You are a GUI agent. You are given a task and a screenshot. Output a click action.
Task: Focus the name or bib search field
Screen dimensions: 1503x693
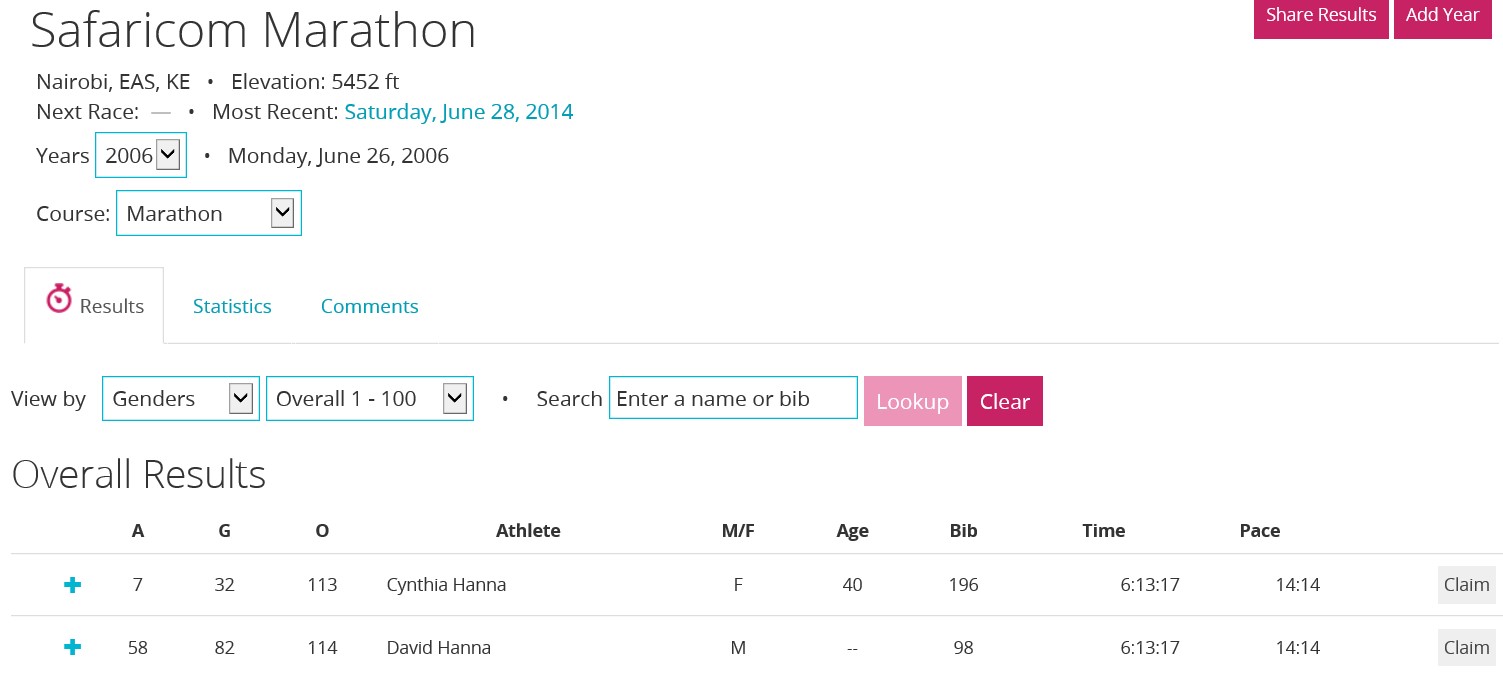(x=733, y=399)
